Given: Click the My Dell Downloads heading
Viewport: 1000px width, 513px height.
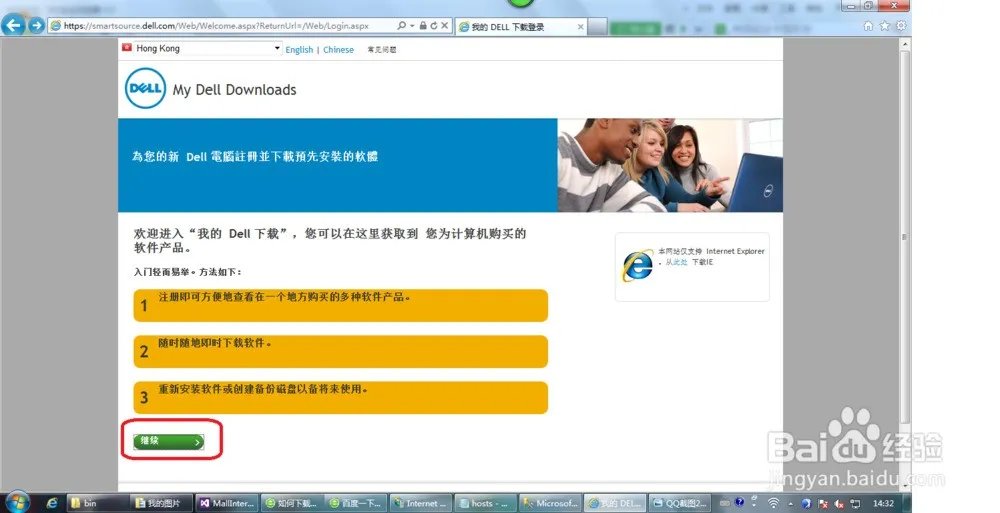Looking at the screenshot, I should click(x=234, y=90).
